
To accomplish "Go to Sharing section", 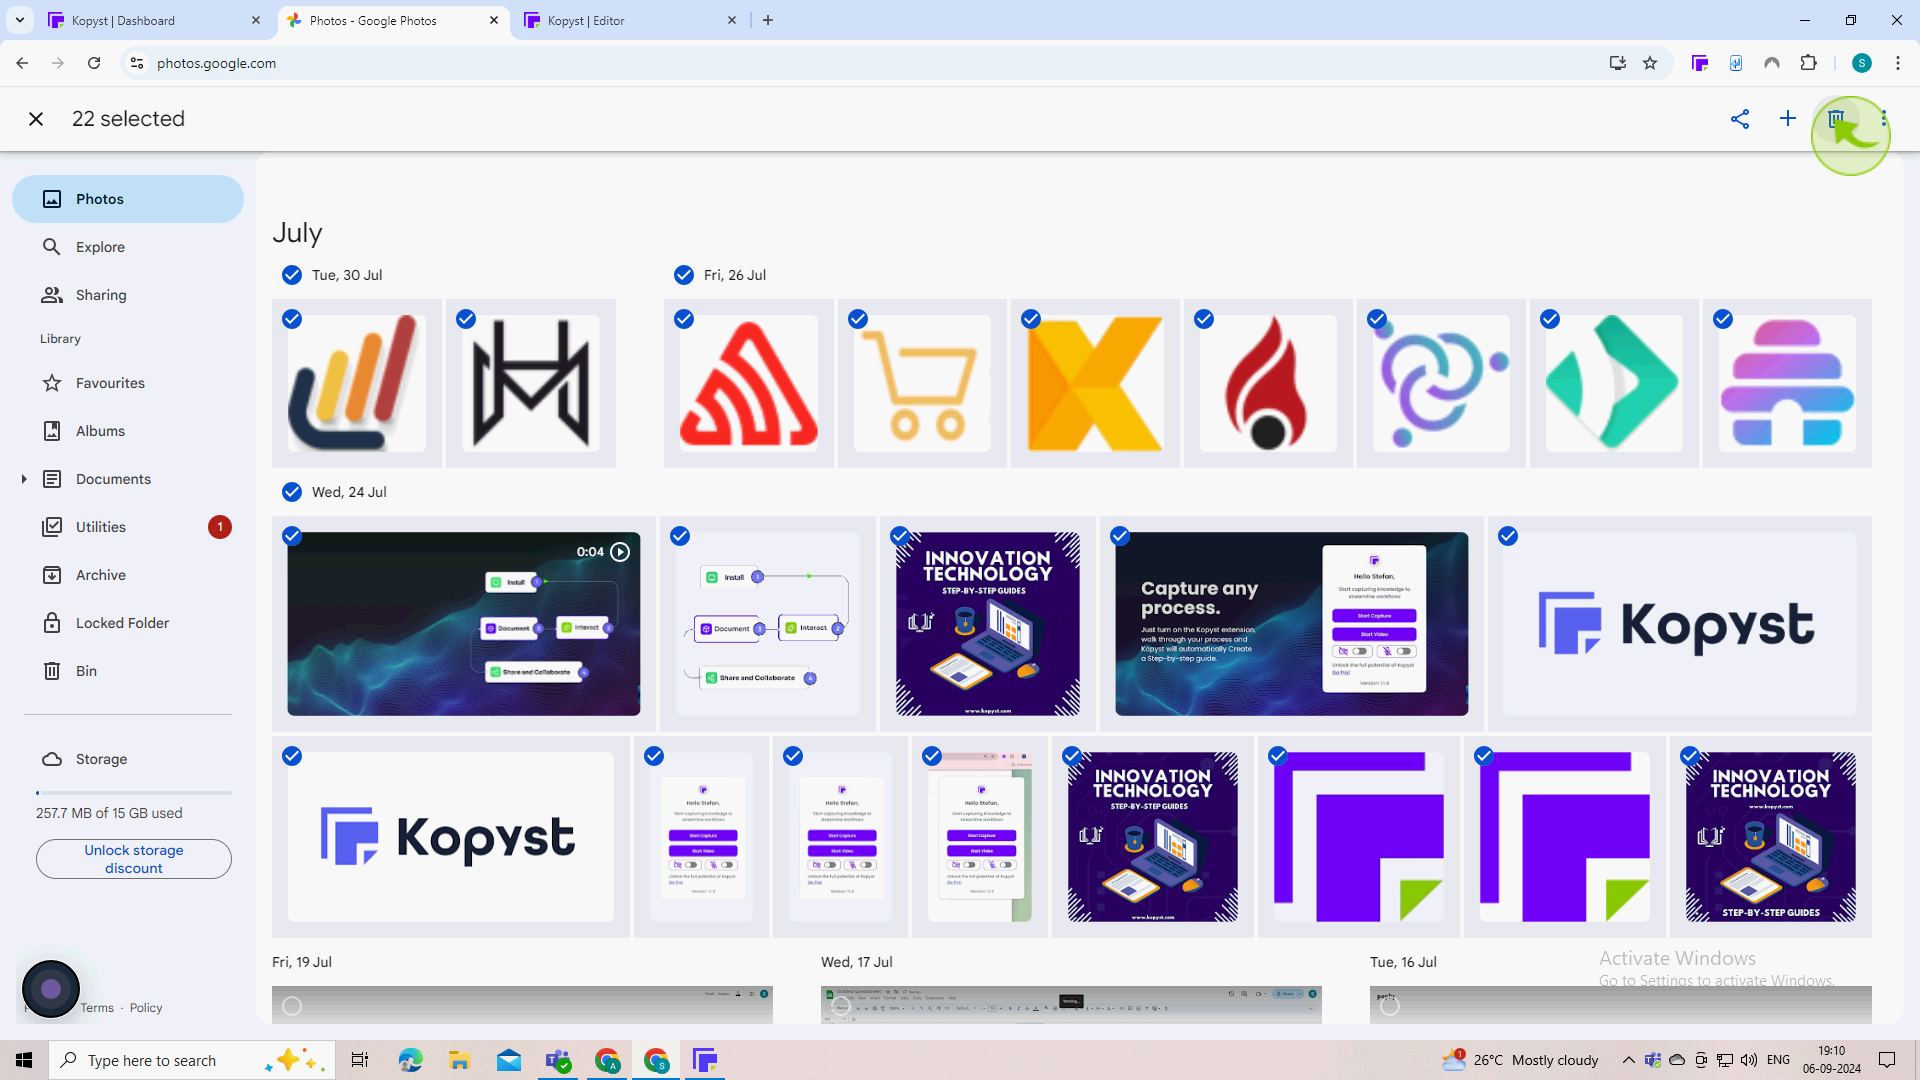I will tap(128, 295).
